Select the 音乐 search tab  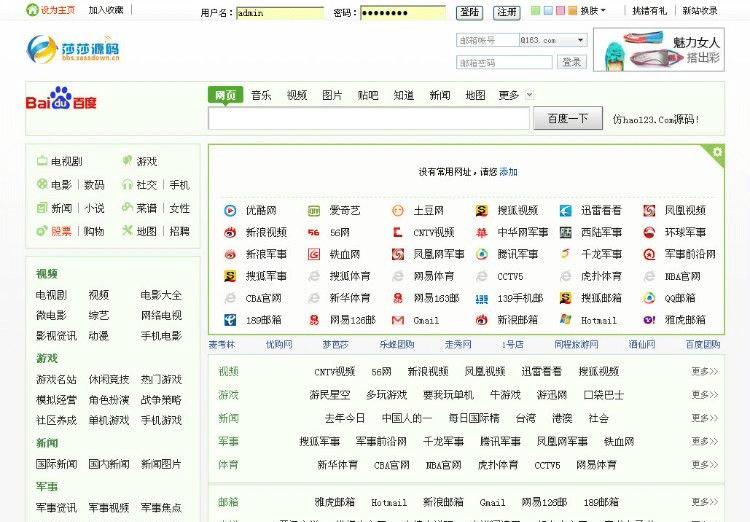coord(261,95)
